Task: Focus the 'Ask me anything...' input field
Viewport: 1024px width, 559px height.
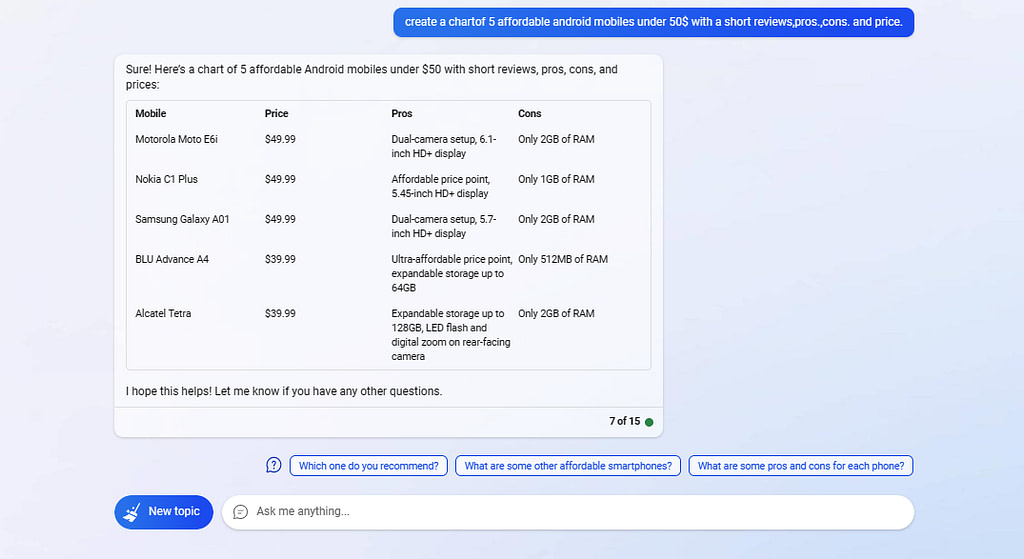Action: coord(568,512)
